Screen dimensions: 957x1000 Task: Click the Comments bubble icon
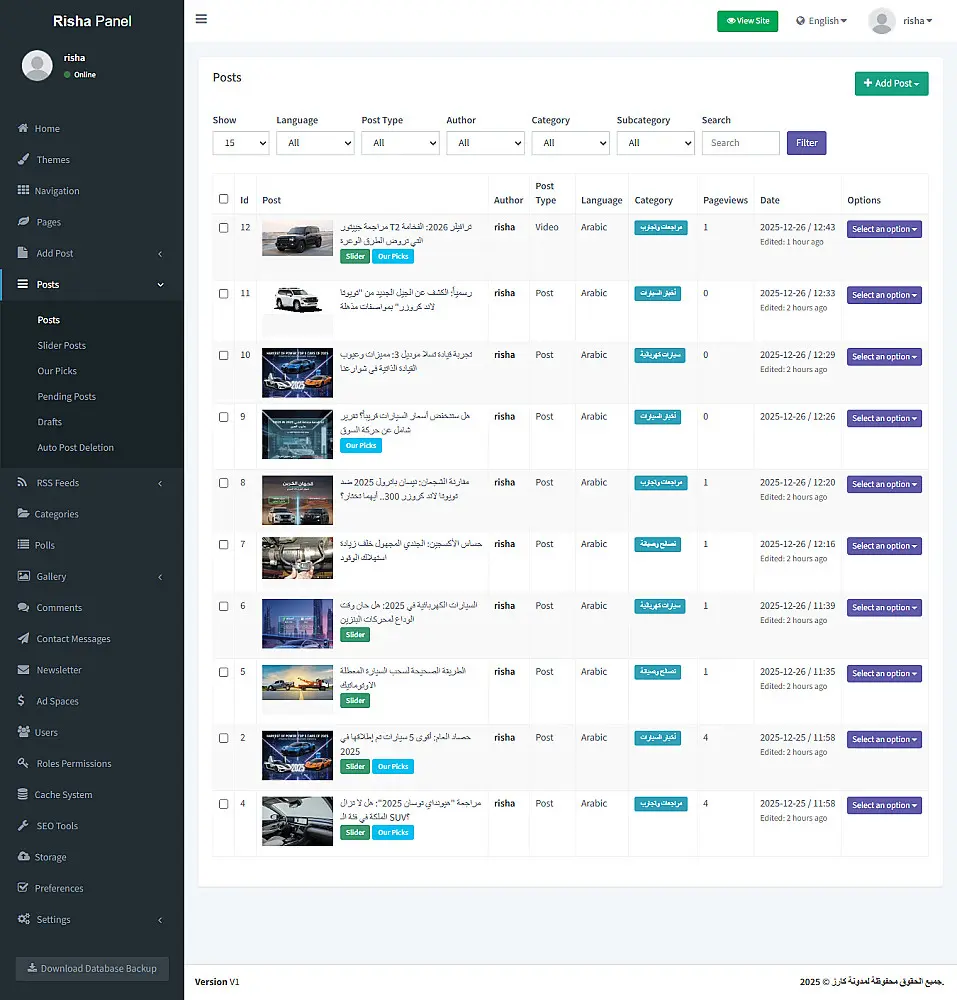click(23, 607)
